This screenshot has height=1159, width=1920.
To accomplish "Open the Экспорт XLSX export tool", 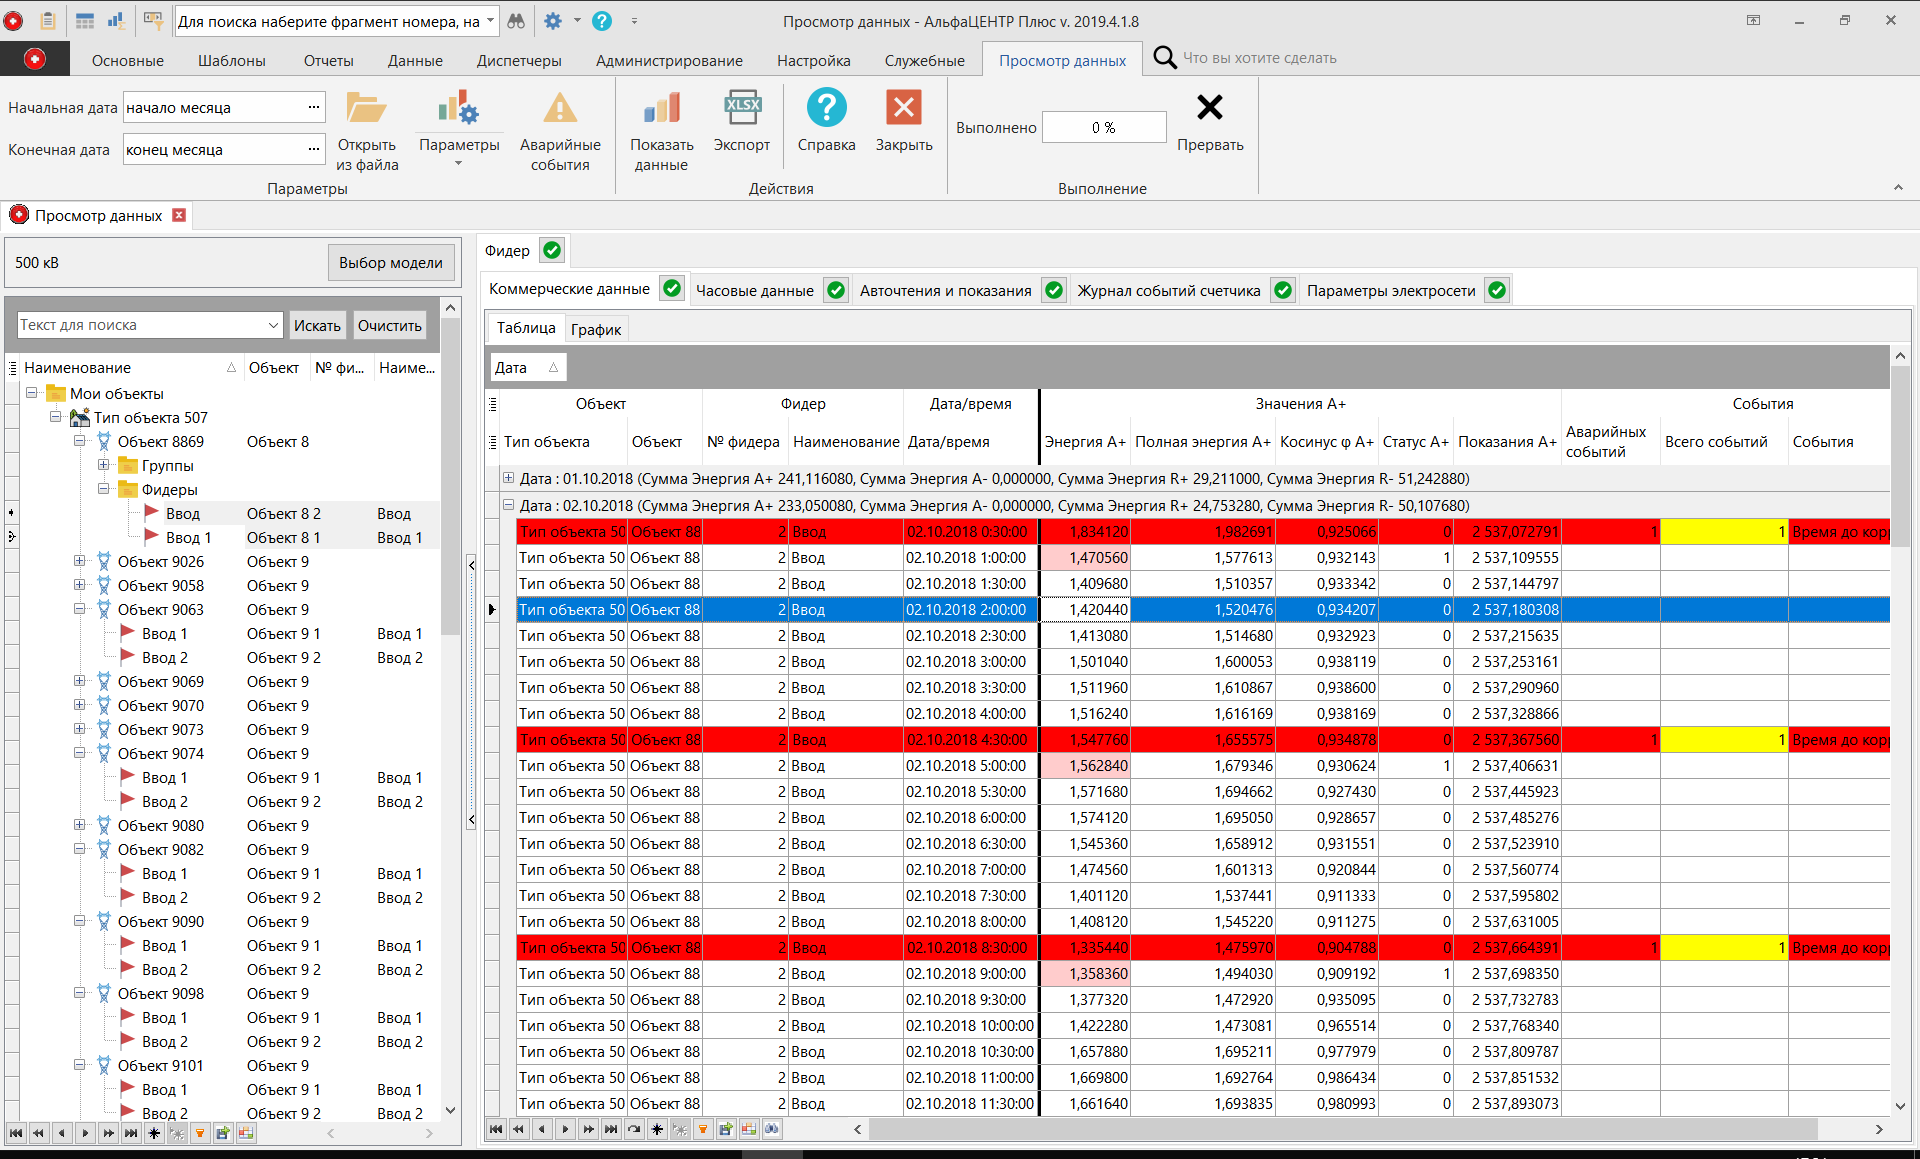I will [x=741, y=125].
